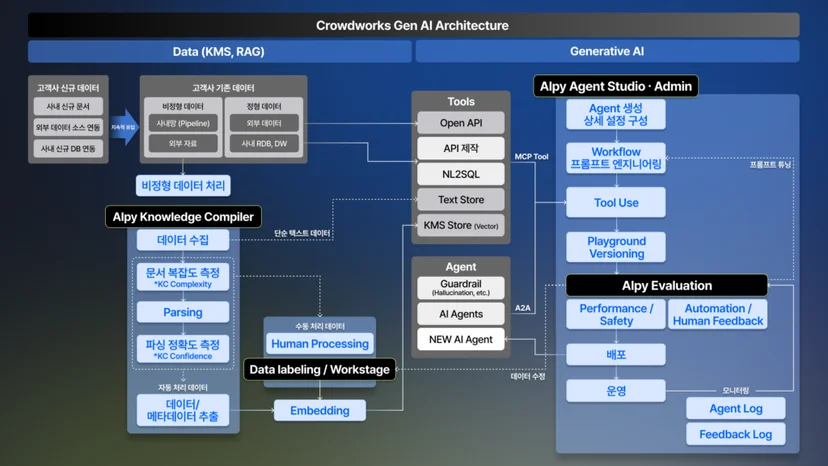Click the 비정형 데이터 column heading
The height and width of the screenshot is (466, 828).
coord(183,106)
